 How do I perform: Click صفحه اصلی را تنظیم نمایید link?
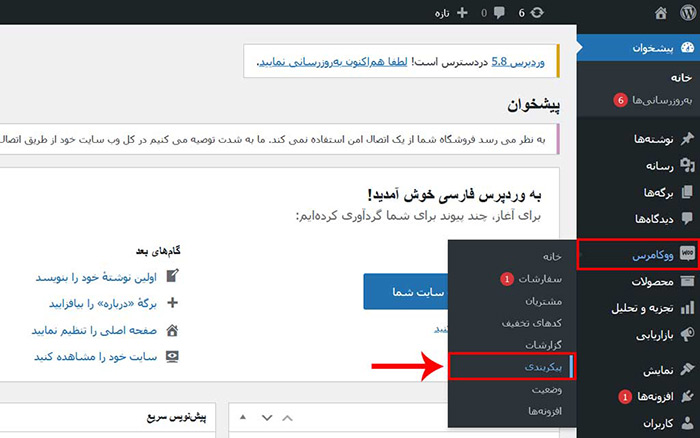[94, 330]
